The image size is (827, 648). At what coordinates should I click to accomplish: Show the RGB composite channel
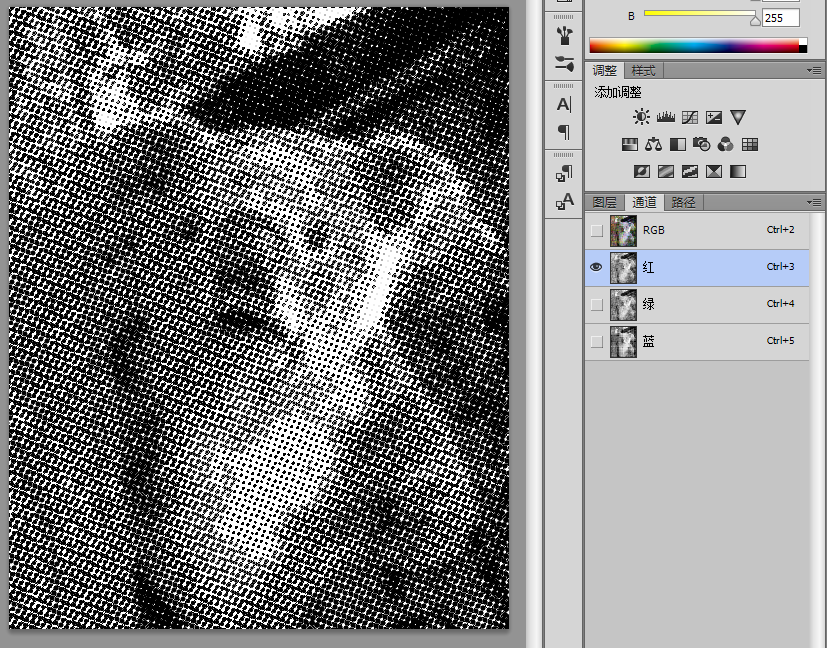pyautogui.click(x=597, y=231)
